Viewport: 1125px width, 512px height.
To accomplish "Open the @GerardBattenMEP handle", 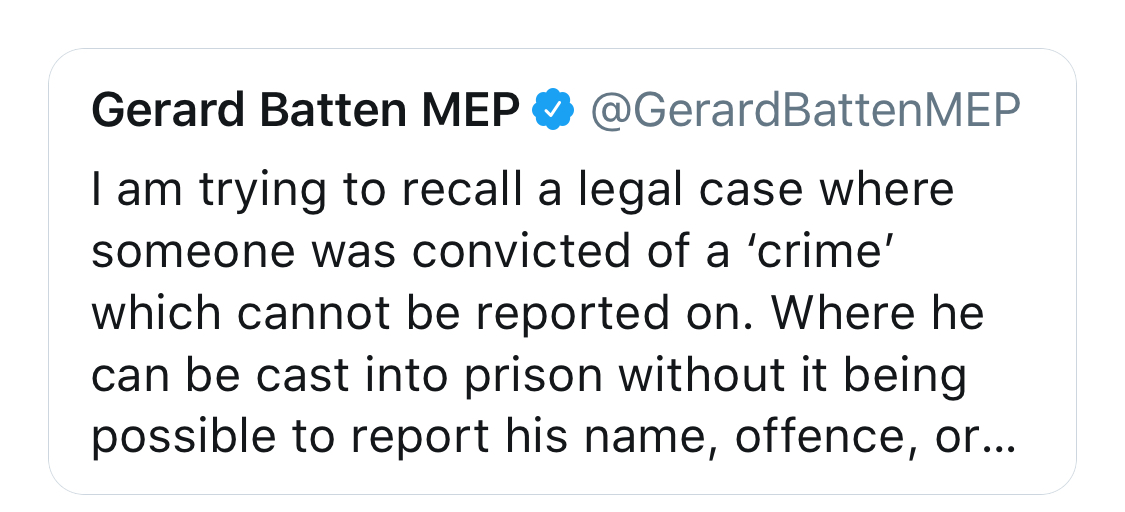I will (804, 110).
